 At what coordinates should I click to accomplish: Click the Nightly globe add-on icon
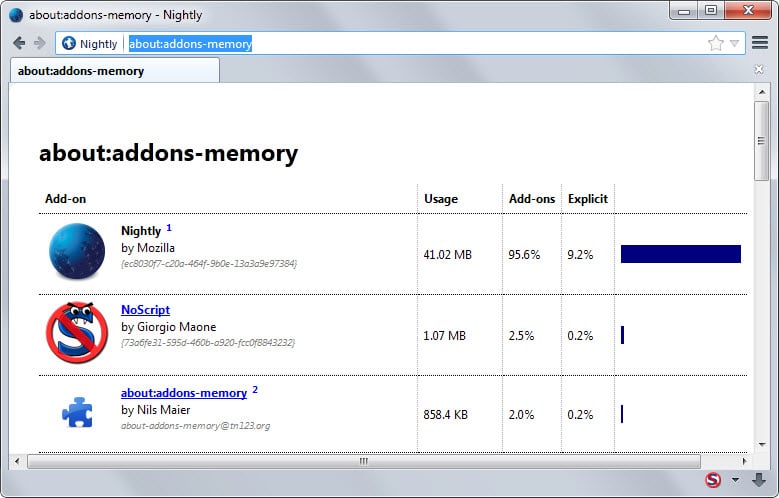point(76,251)
